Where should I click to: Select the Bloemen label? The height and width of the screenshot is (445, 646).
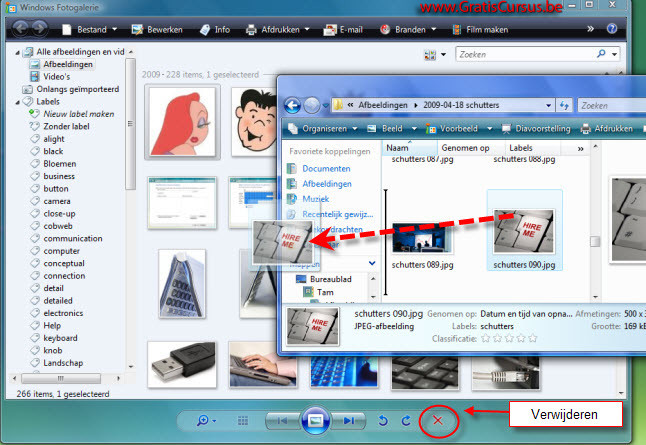60,164
